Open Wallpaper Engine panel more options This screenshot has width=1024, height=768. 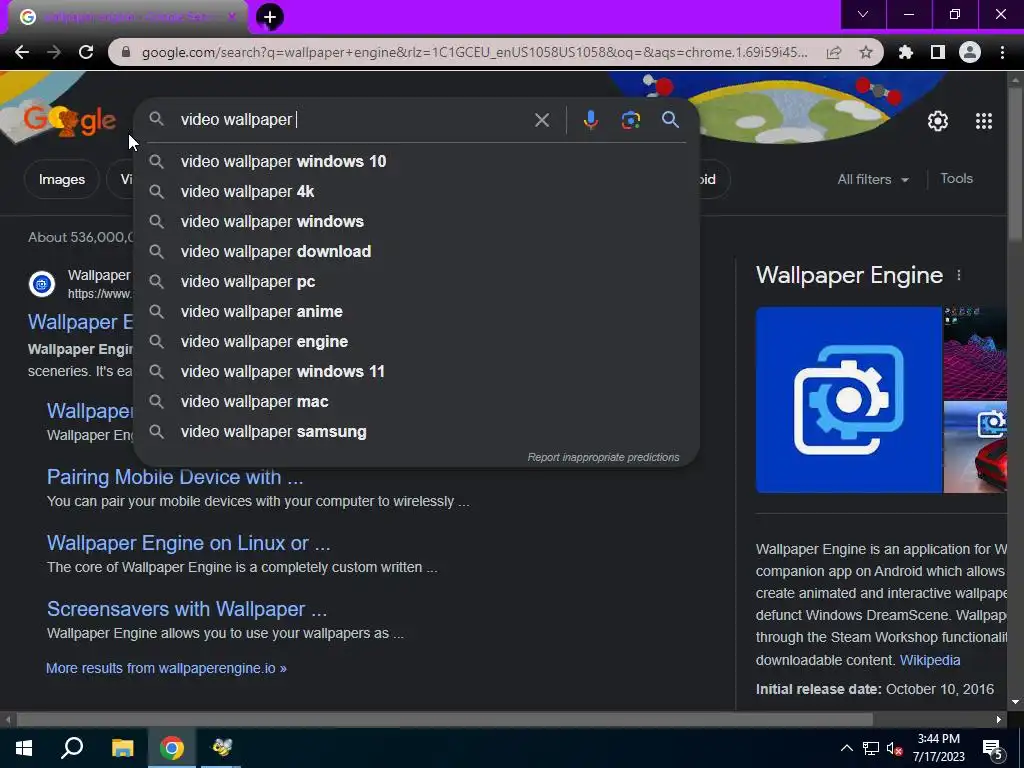pyautogui.click(x=959, y=276)
